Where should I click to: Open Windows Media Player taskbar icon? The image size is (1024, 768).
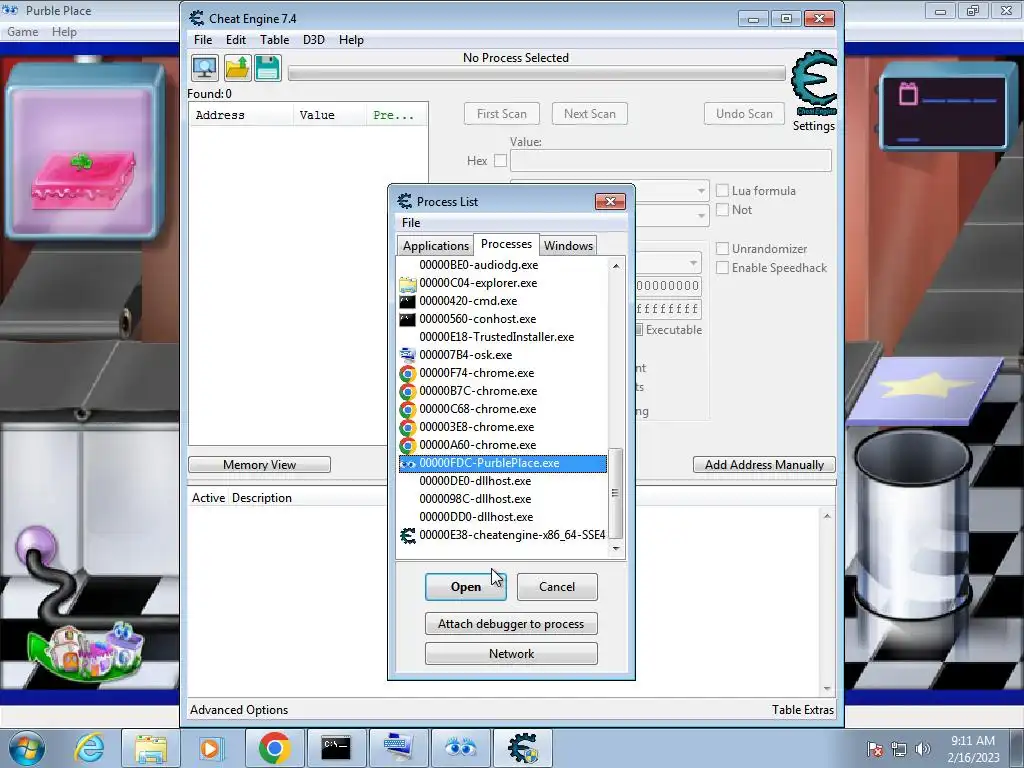210,748
